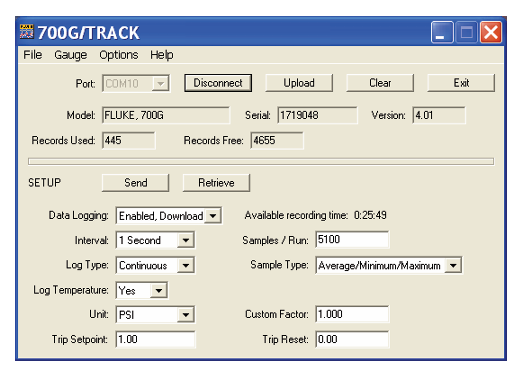Click the upload progress bar
Image resolution: width=520 pixels, height=374 pixels.
tap(261, 162)
